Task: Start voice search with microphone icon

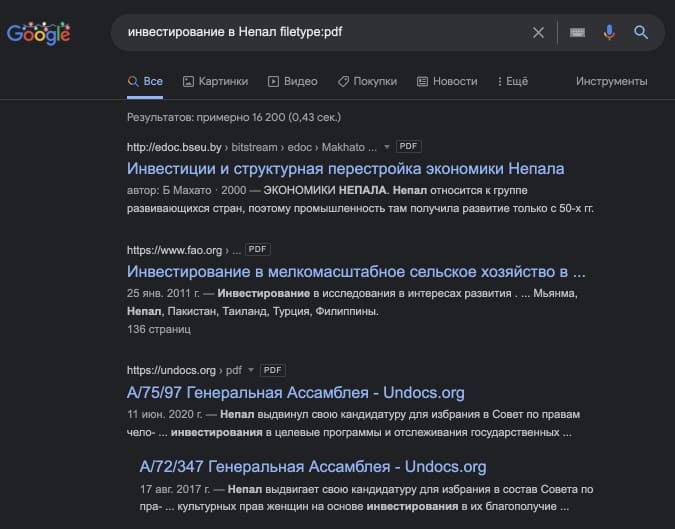Action: (609, 32)
